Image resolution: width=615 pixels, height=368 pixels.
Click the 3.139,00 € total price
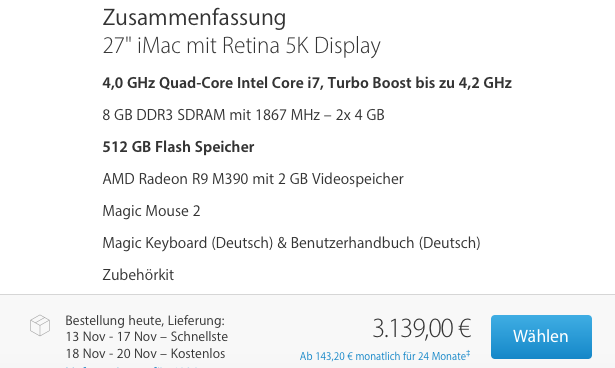pos(422,328)
